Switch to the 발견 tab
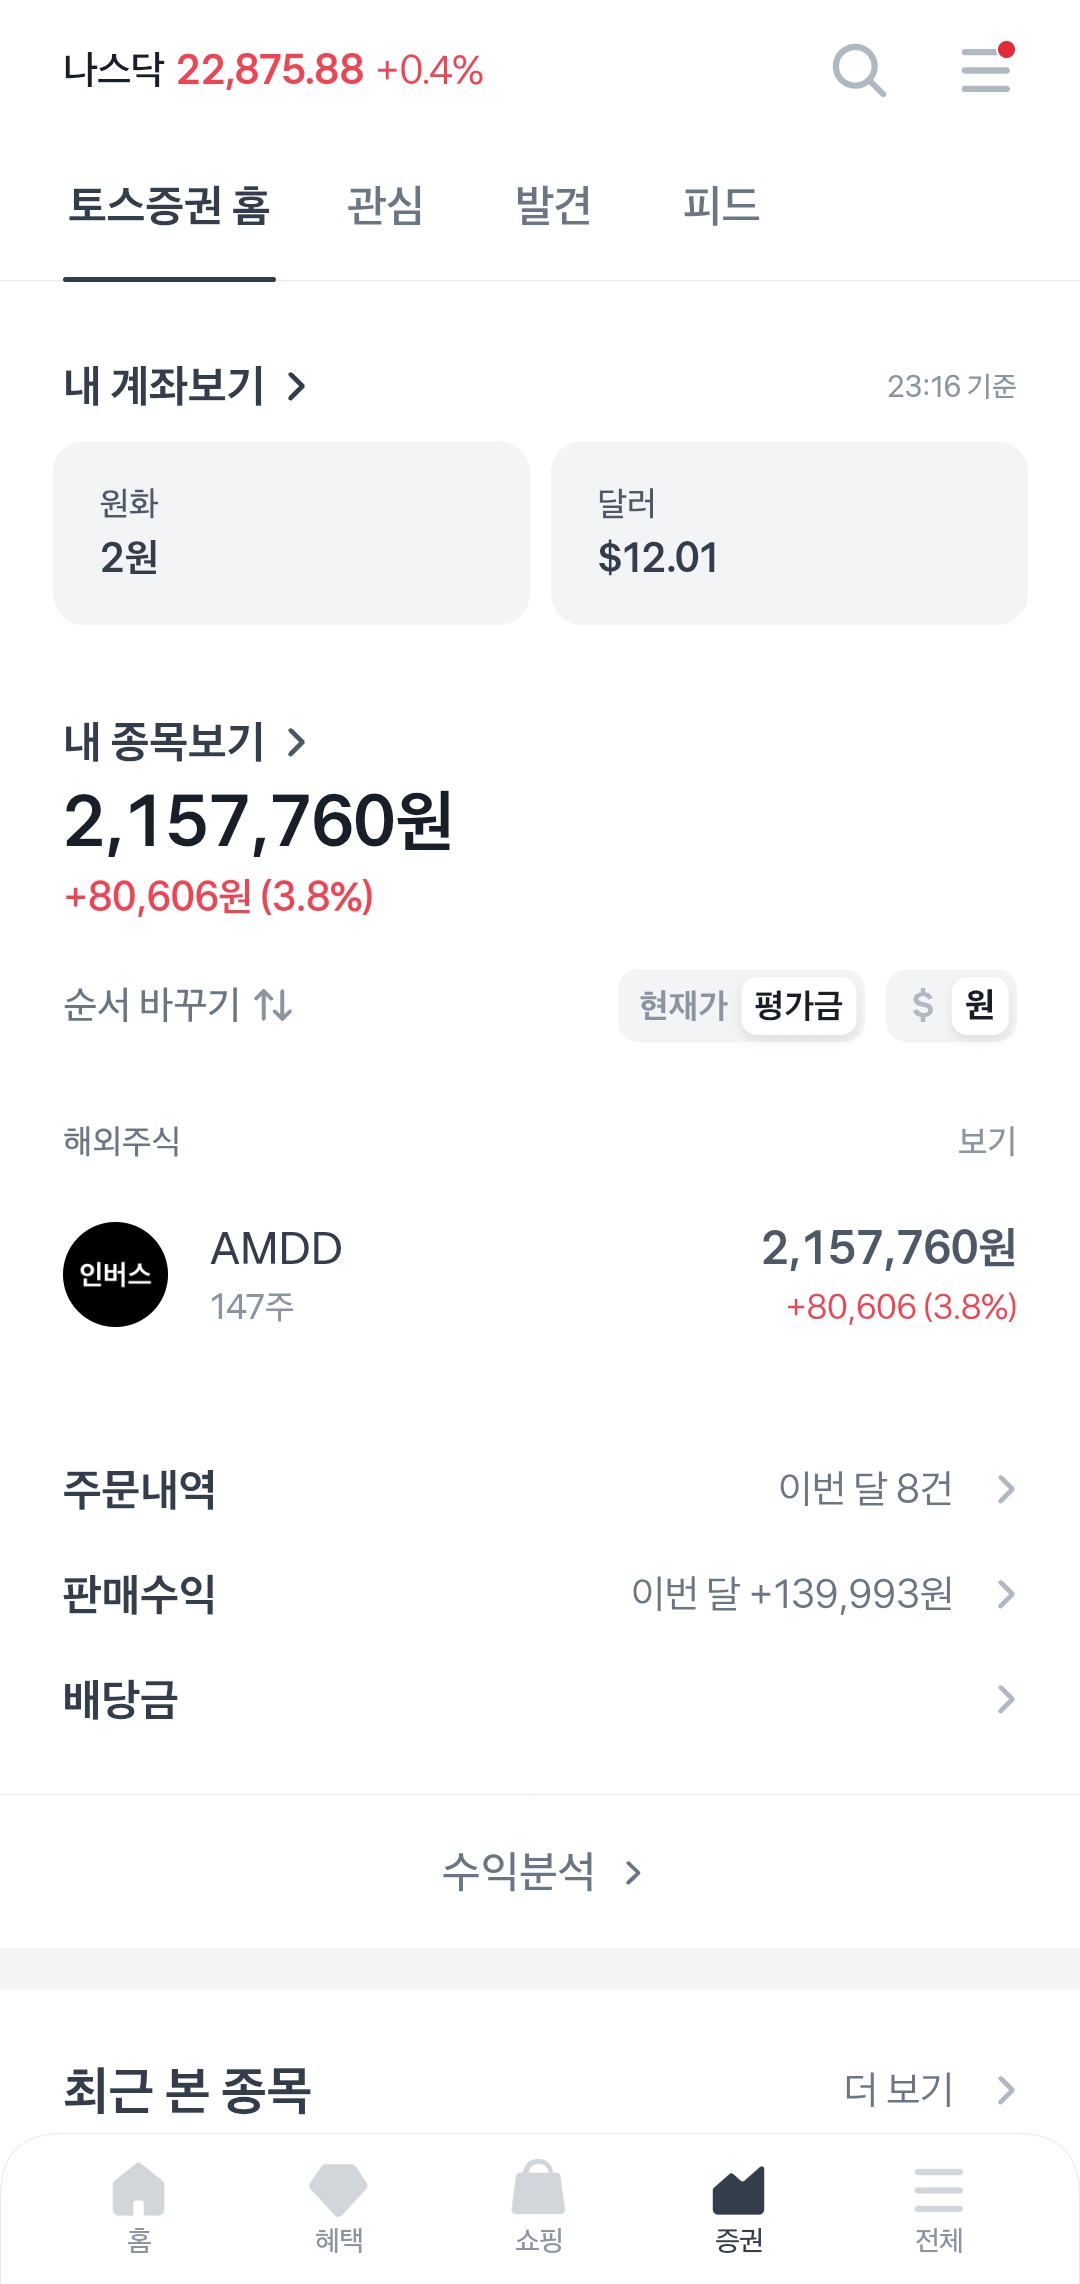Screen dimensions: 1080x2284 [553, 206]
